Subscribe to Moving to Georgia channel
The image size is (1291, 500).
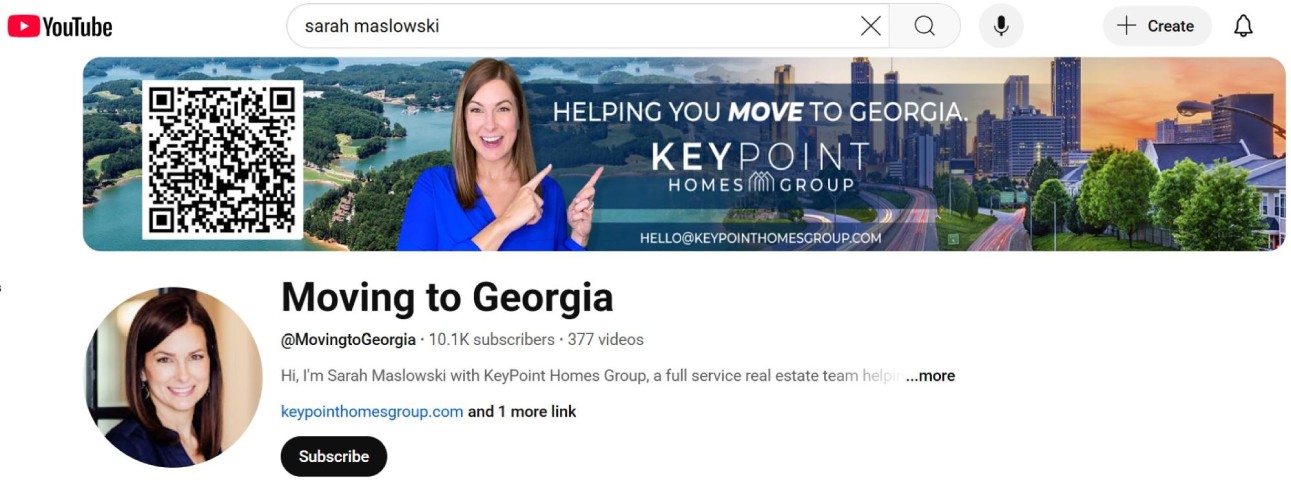pyautogui.click(x=334, y=456)
